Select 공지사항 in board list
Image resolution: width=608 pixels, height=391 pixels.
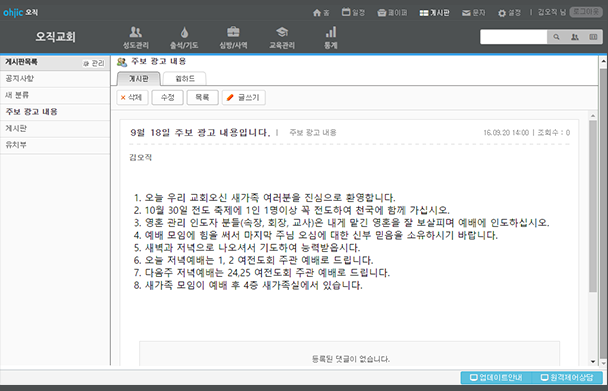(55, 79)
